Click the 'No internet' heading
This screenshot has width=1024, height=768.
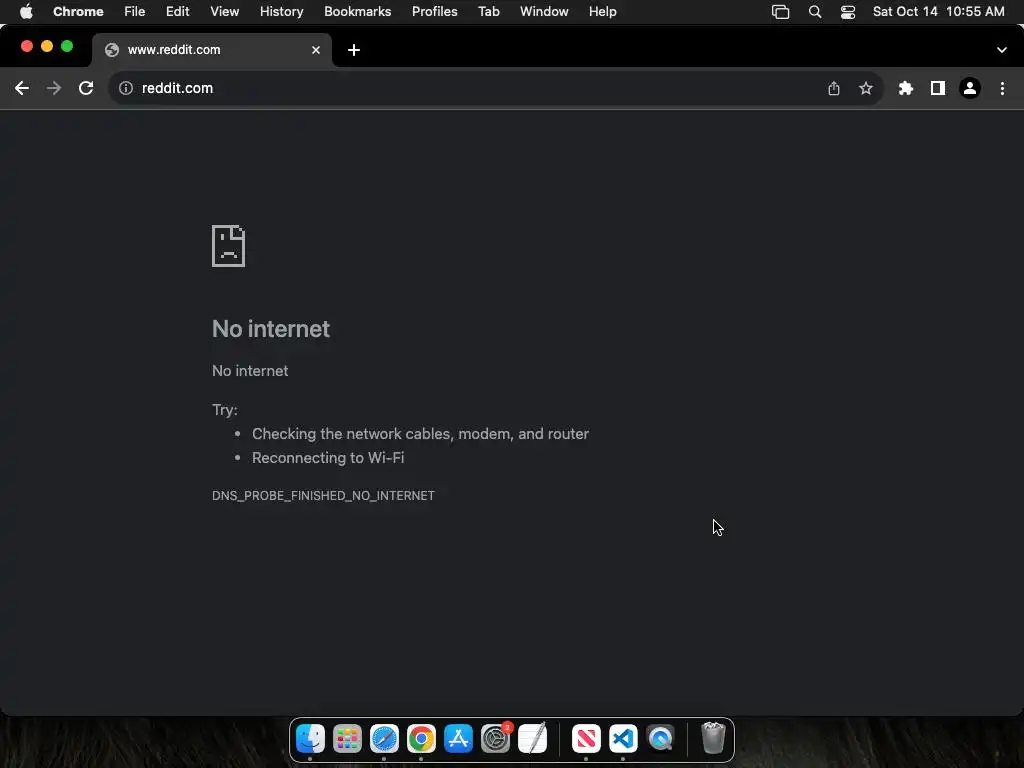pyautogui.click(x=271, y=328)
